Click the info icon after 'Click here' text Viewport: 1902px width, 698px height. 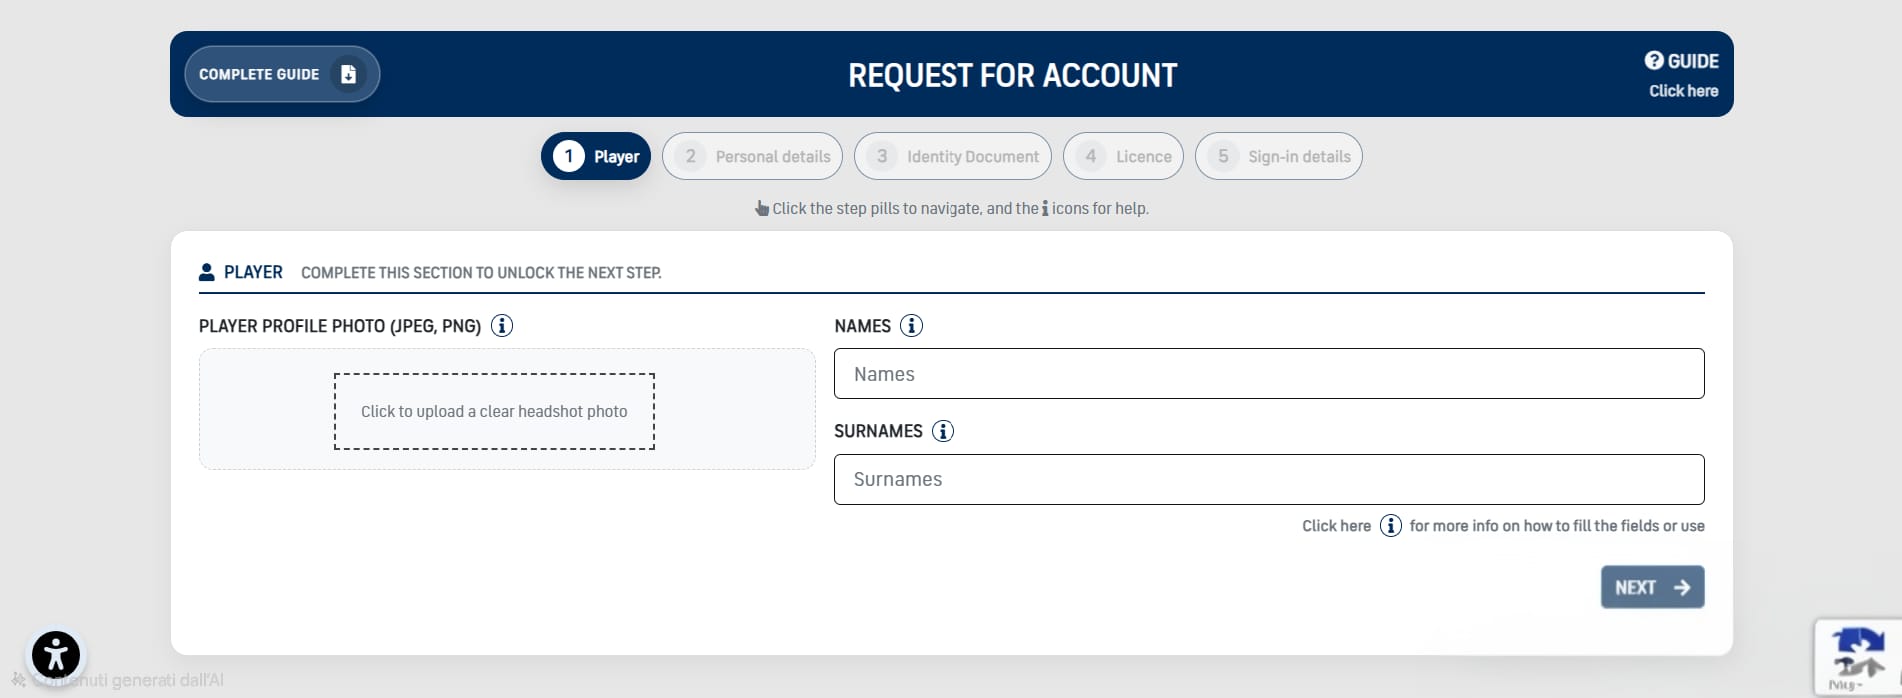pos(1390,526)
